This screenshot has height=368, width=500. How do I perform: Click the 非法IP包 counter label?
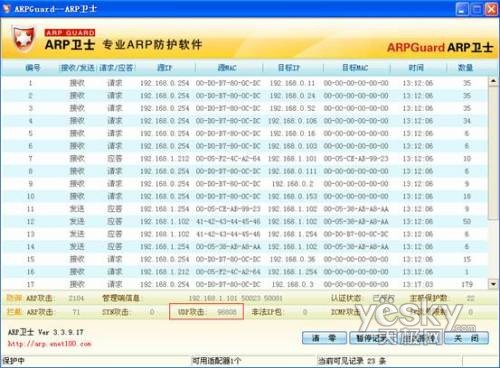pyautogui.click(x=267, y=312)
